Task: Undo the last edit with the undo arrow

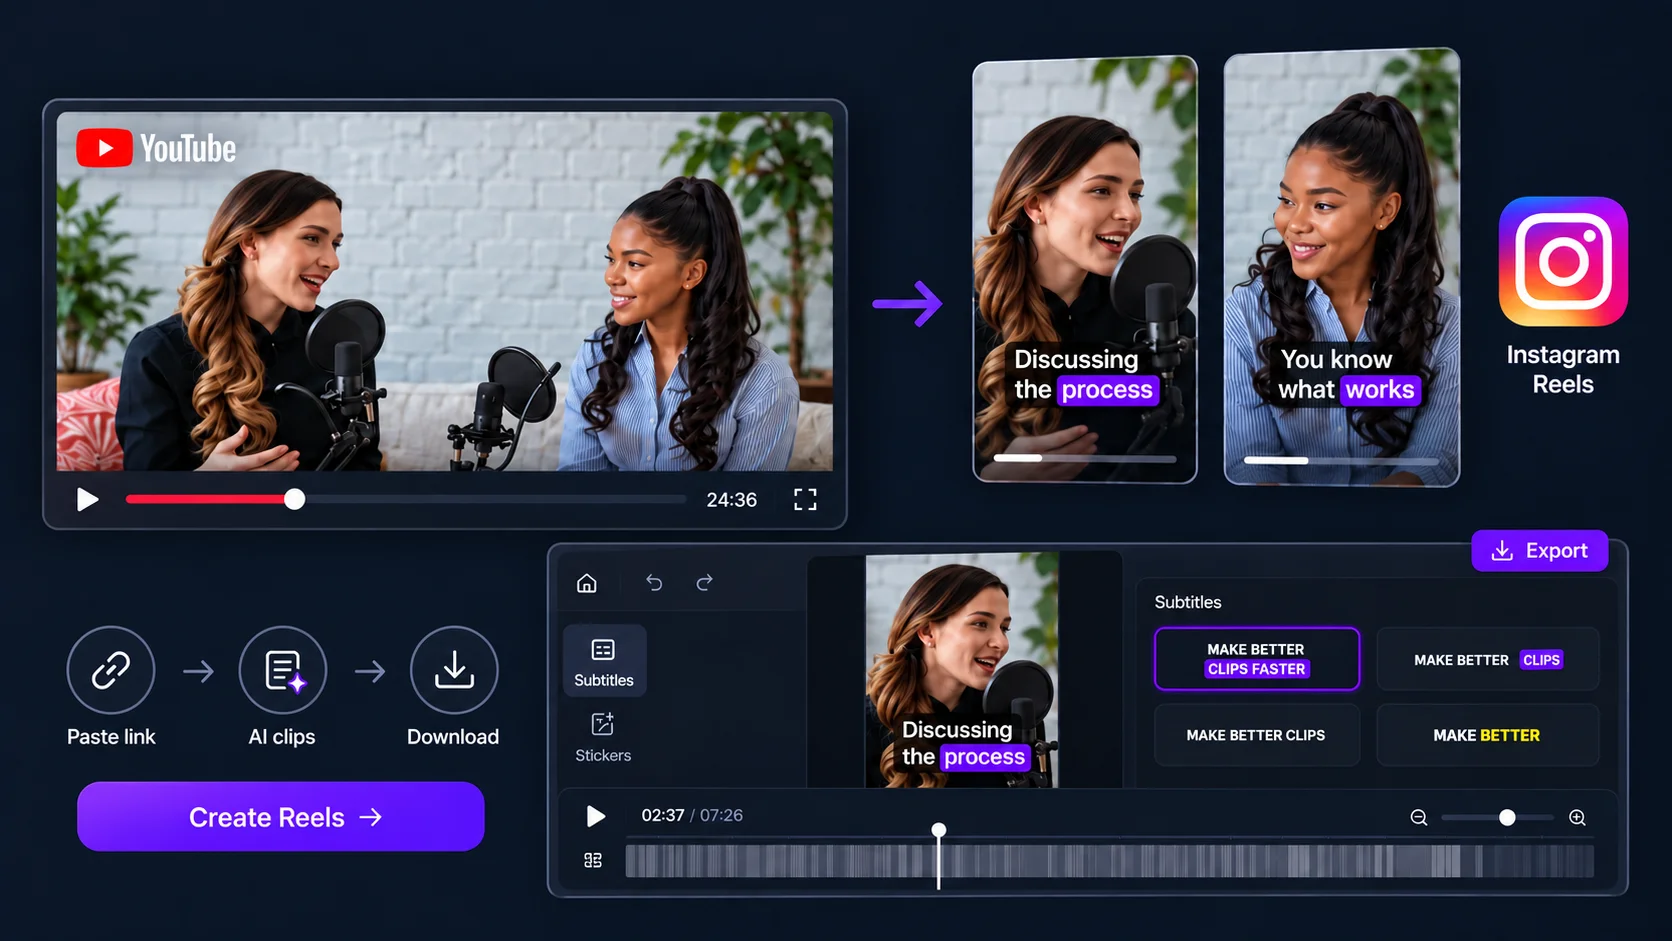Action: (x=654, y=583)
